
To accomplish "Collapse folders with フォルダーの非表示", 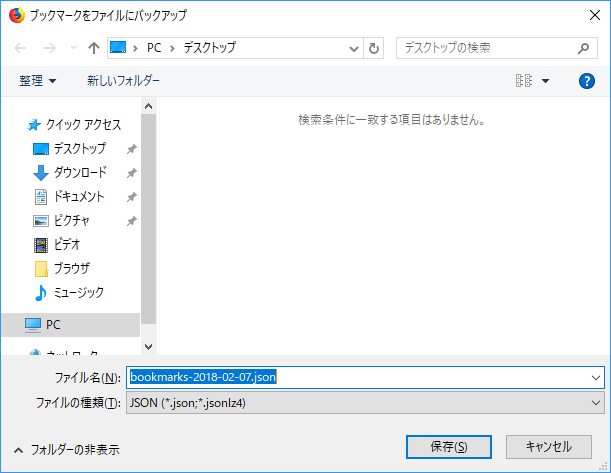I will pos(67,450).
